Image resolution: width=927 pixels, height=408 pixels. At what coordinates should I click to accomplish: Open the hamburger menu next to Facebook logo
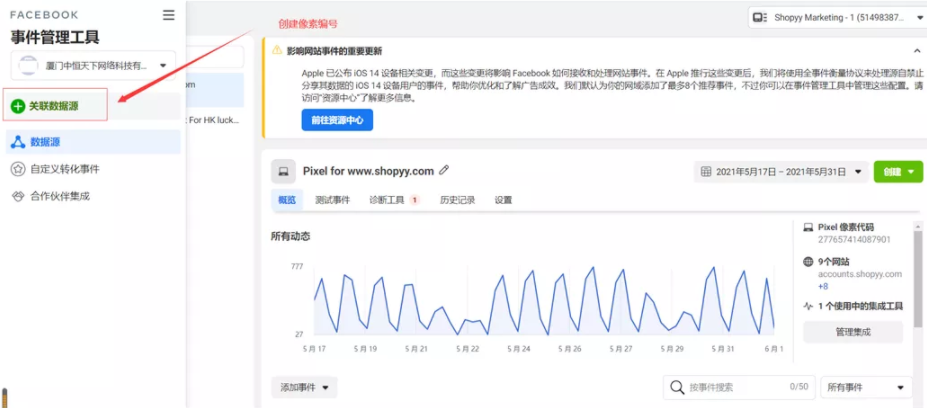click(168, 15)
